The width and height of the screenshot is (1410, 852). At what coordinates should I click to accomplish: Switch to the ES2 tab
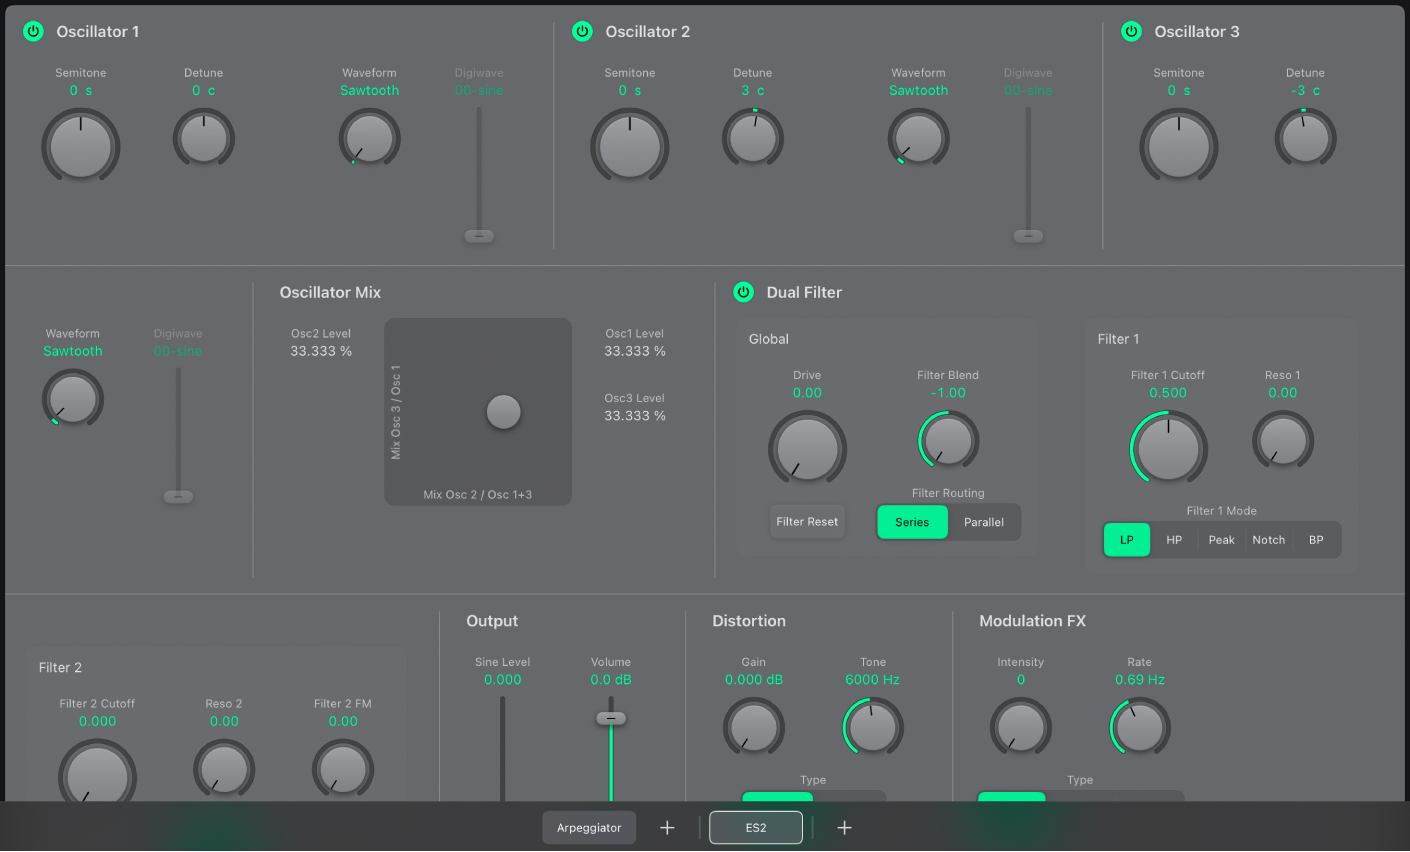[x=756, y=827]
